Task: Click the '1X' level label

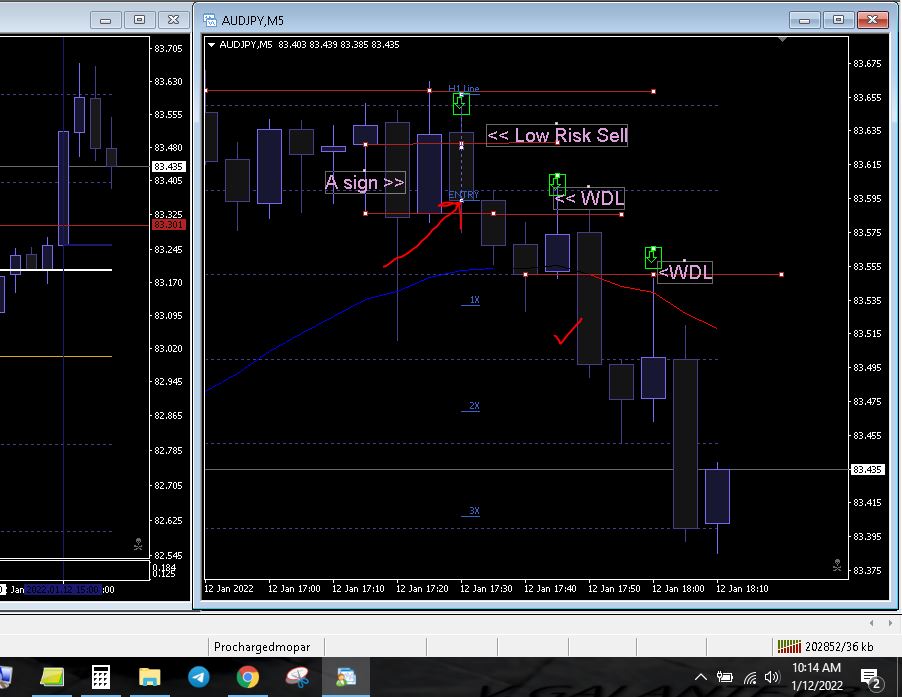Action: 474,300
